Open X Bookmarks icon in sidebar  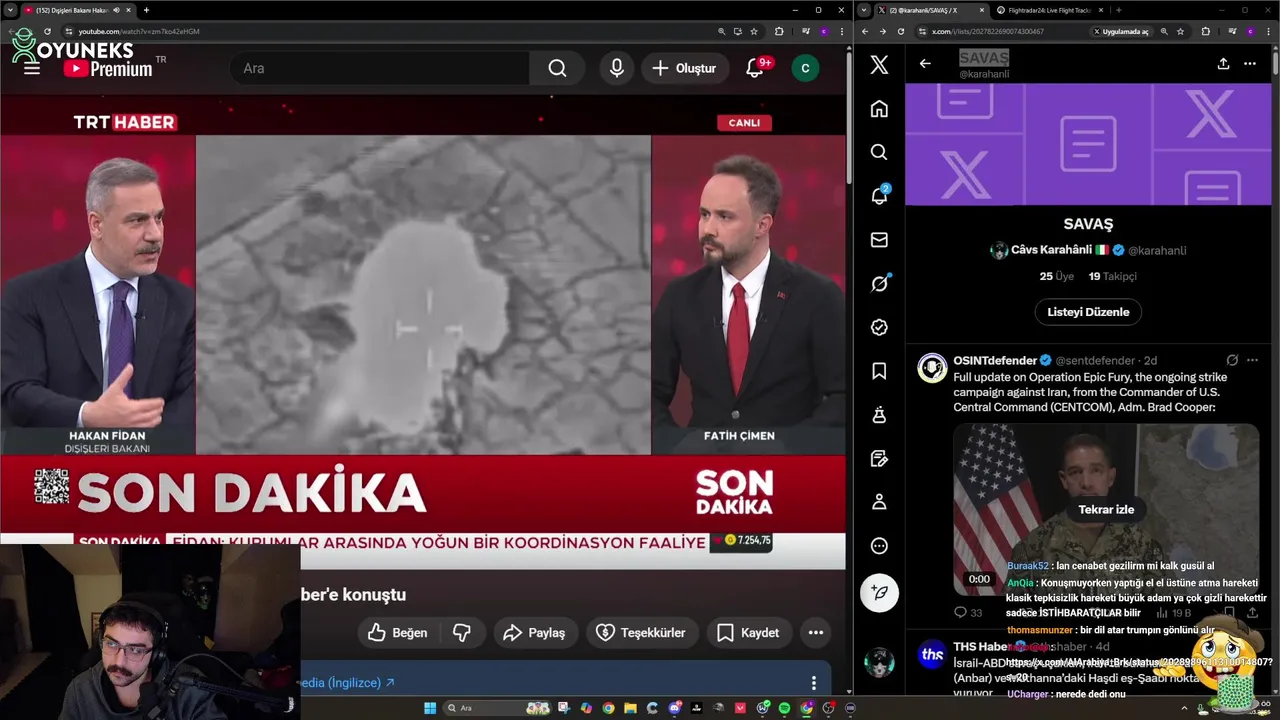[x=879, y=371]
